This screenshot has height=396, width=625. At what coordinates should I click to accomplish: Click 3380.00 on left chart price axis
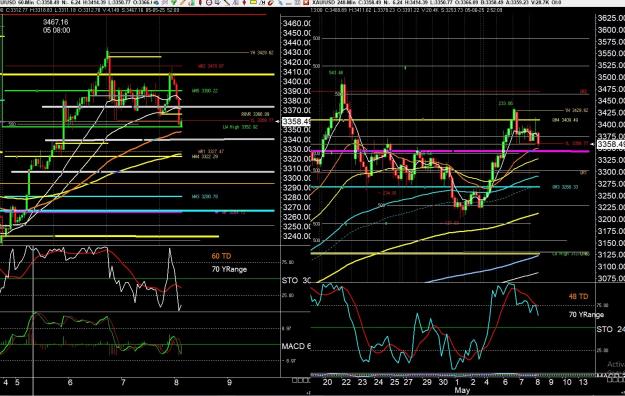tap(296, 101)
